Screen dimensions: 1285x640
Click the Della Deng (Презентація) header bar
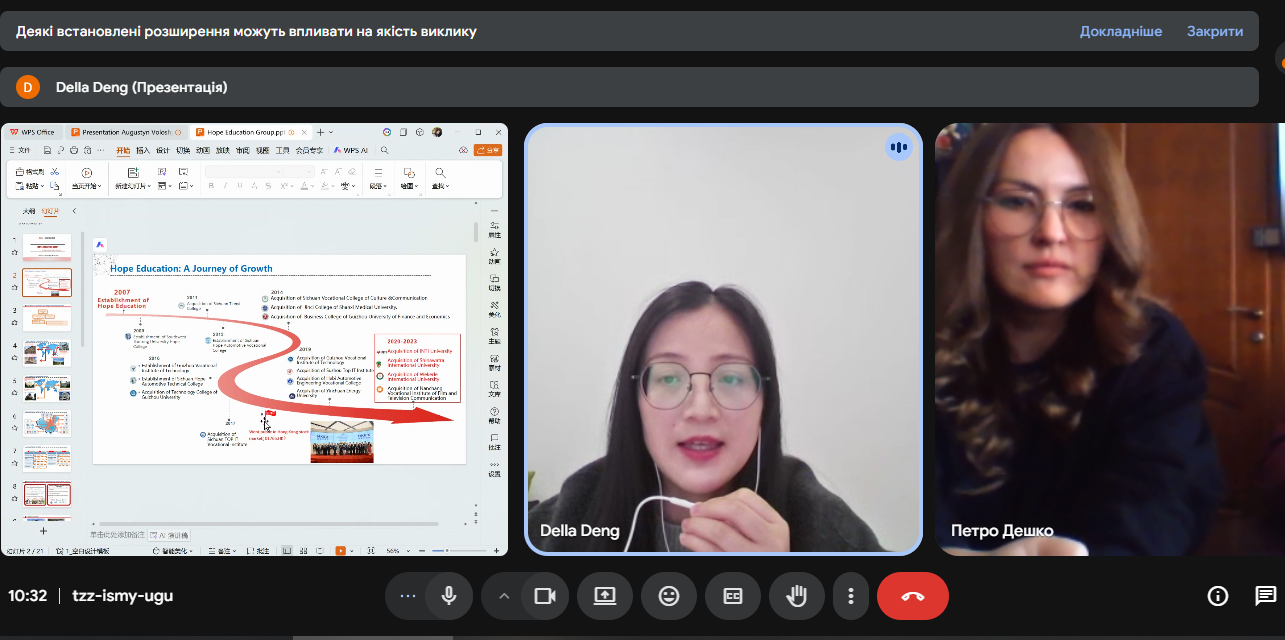pyautogui.click(x=629, y=87)
